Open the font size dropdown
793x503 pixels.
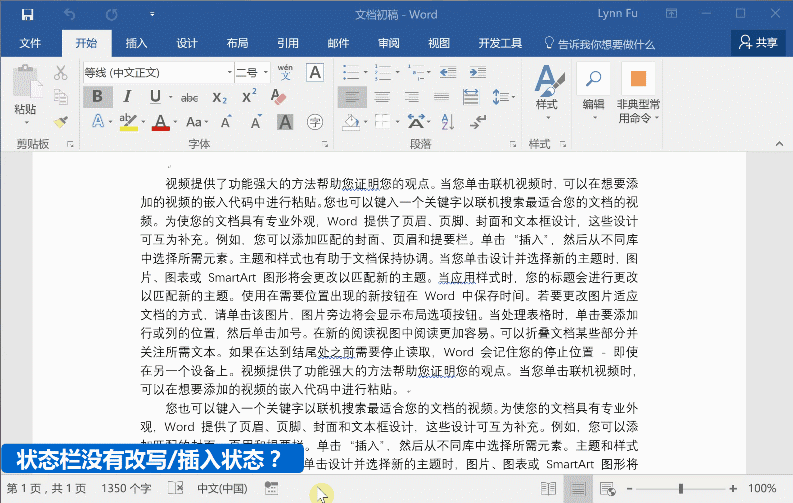(x=266, y=72)
